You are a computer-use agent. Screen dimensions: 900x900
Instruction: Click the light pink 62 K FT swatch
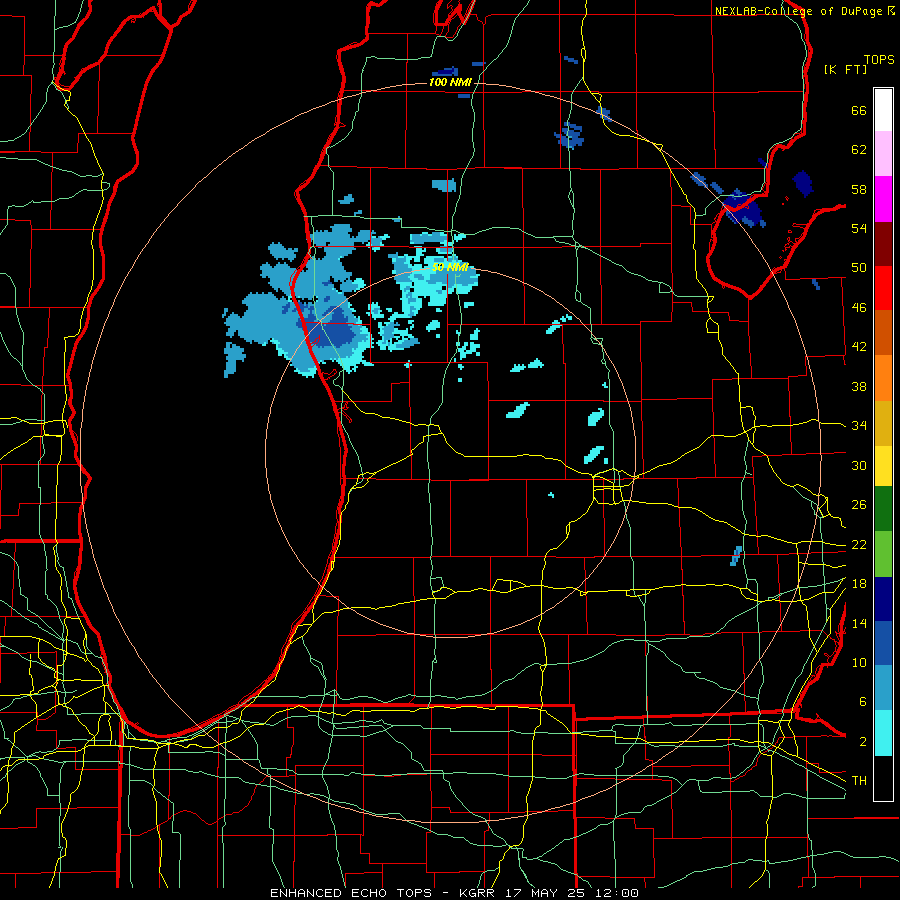click(x=883, y=154)
